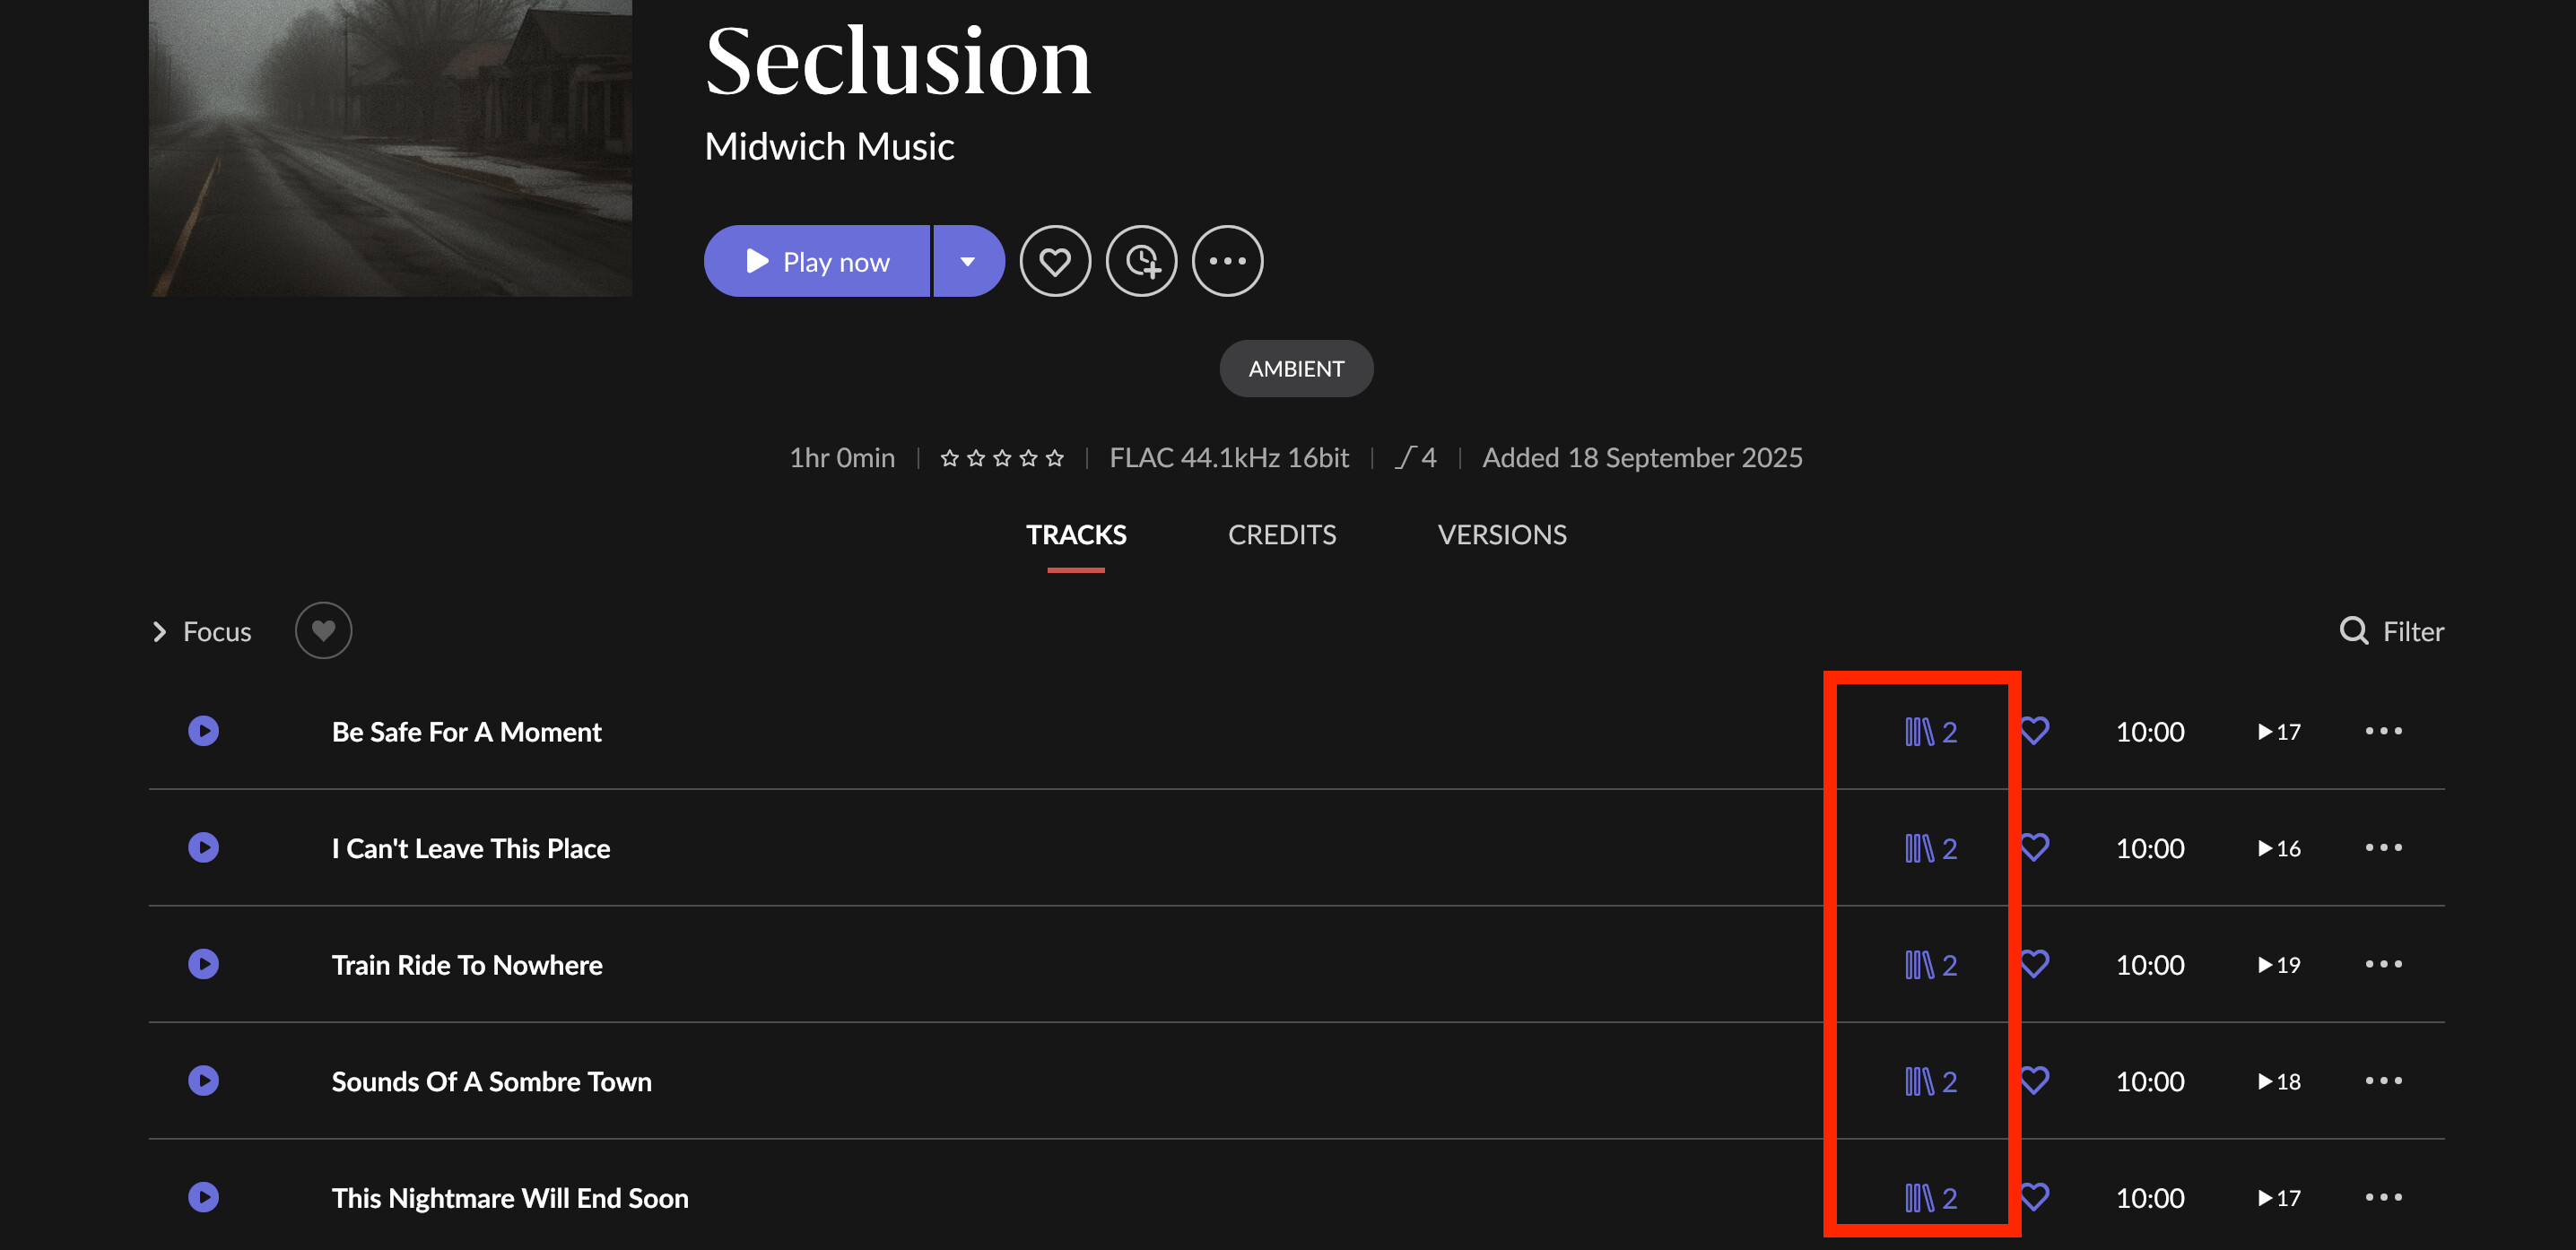2576x1250 pixels.
Task: Expand the Focus options
Action: coord(159,632)
